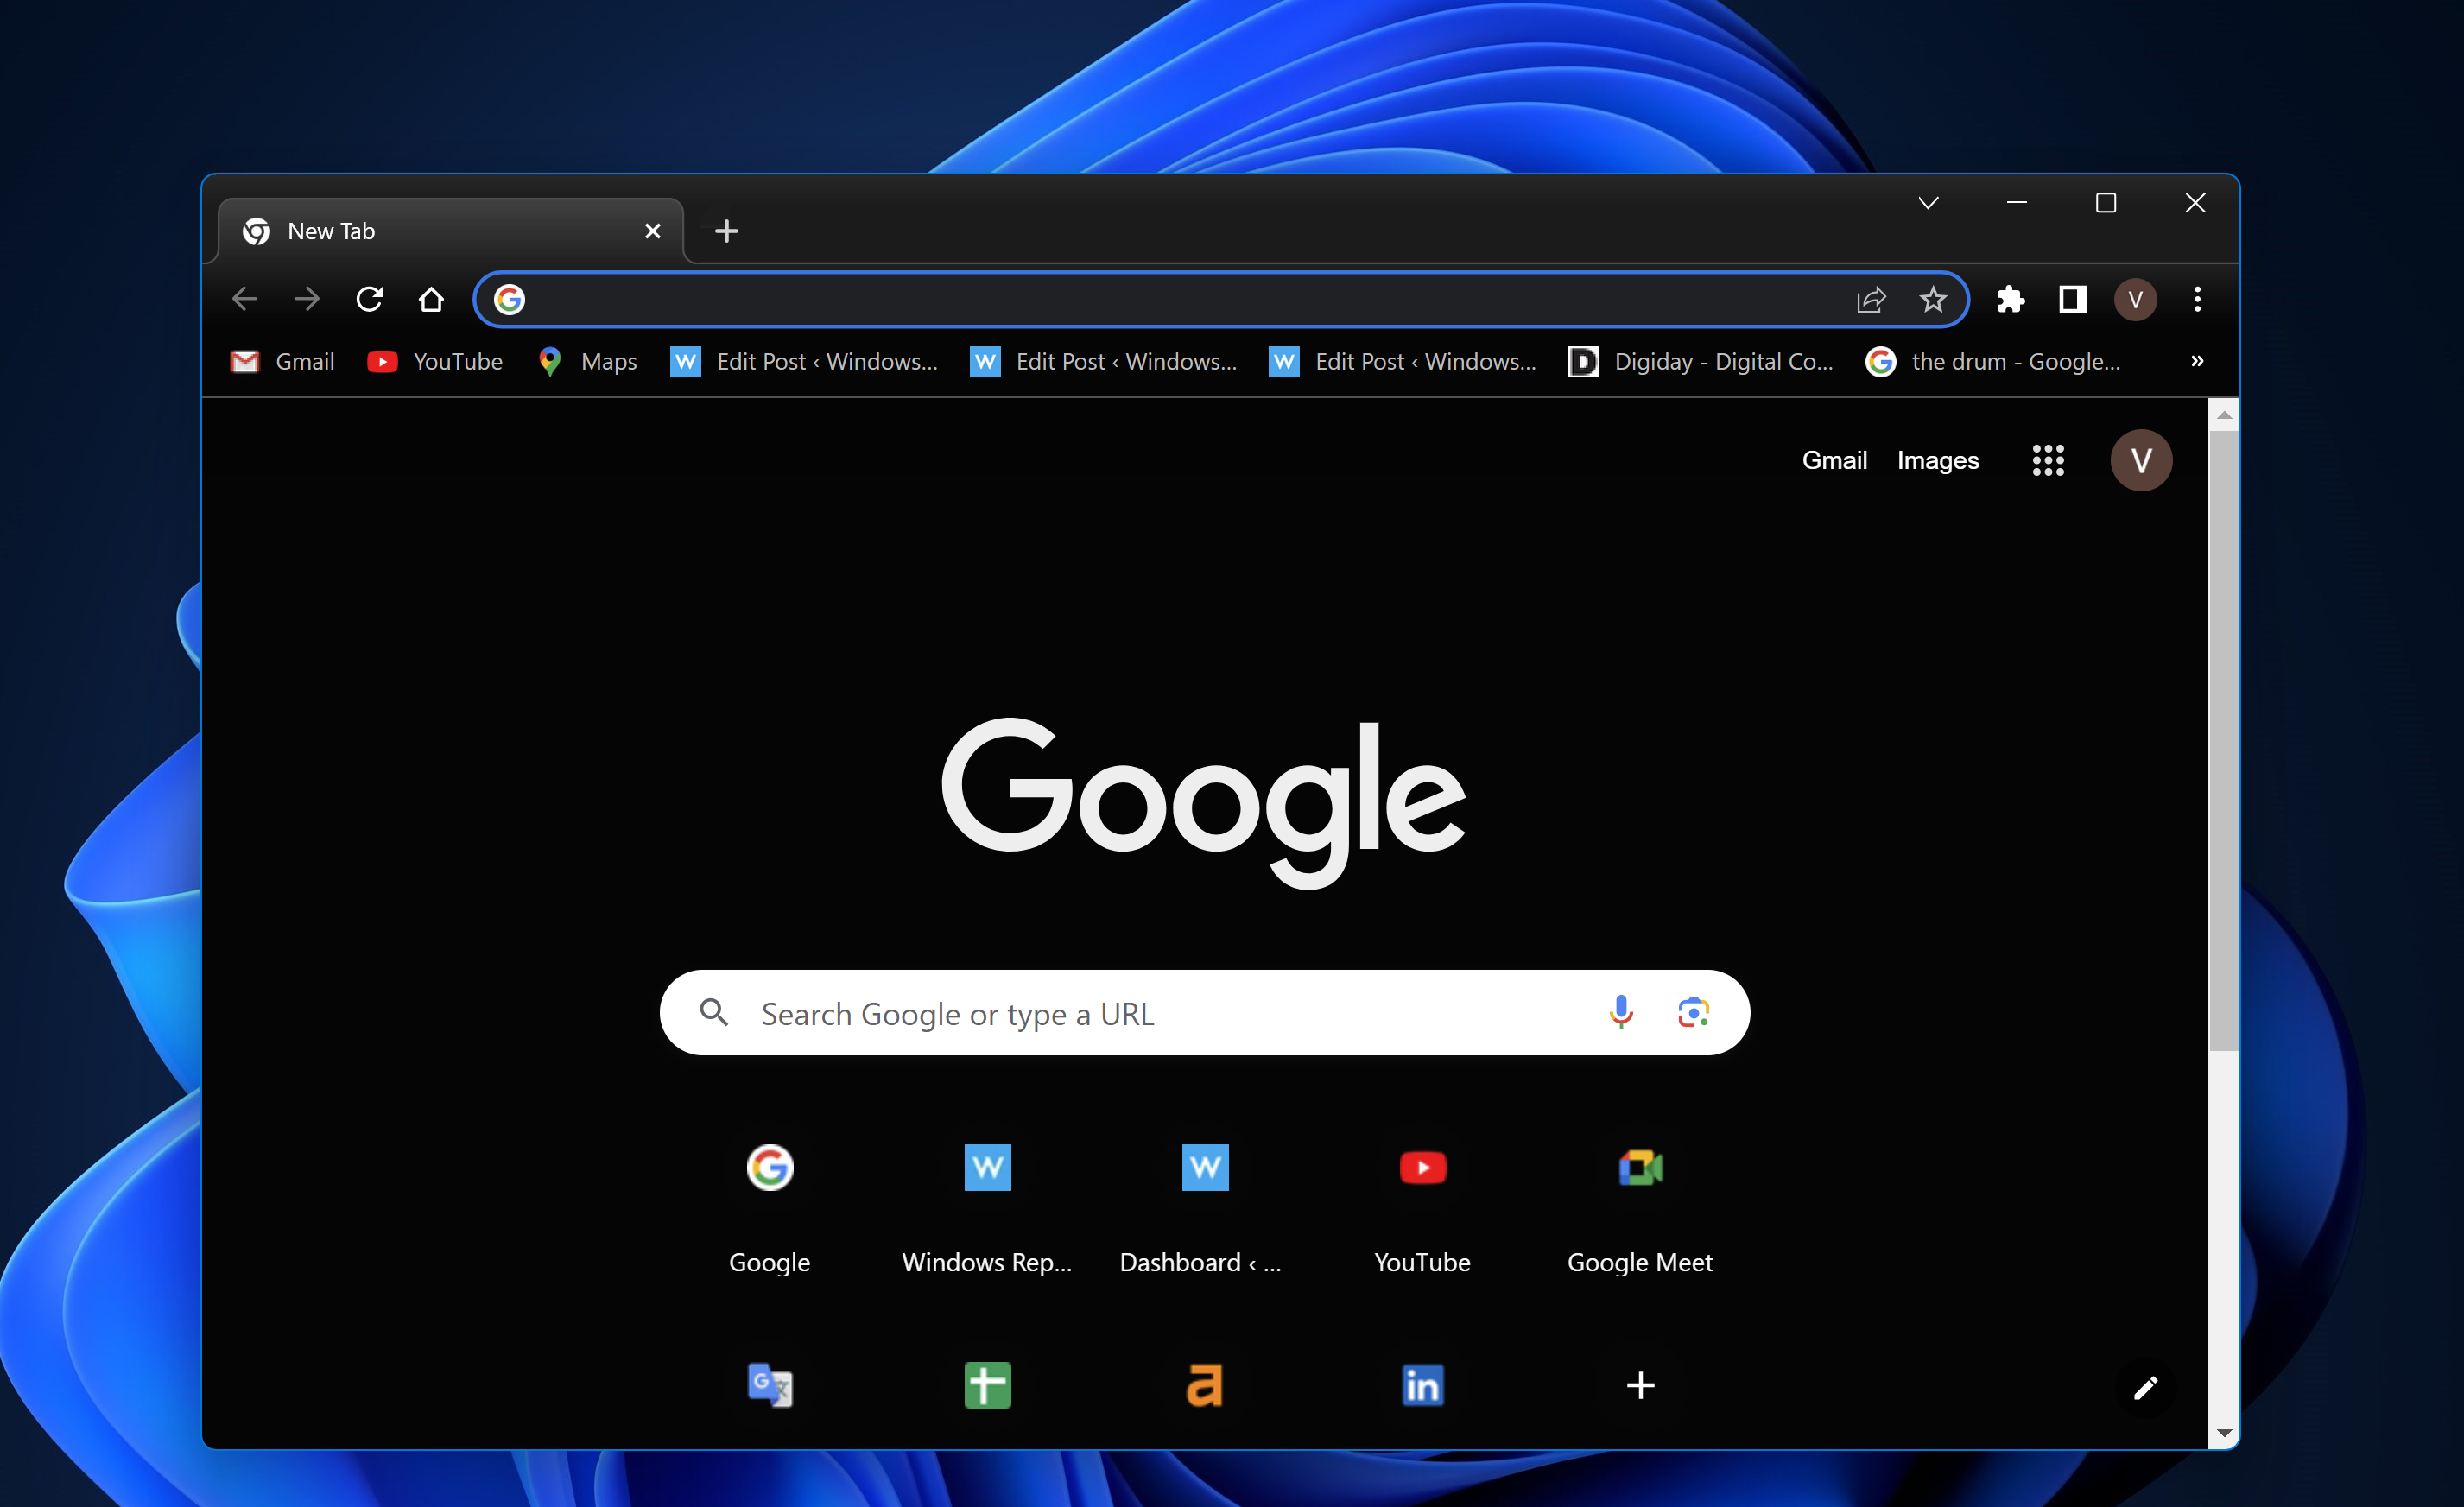Start voice search with the microphone icon

(x=1621, y=1012)
